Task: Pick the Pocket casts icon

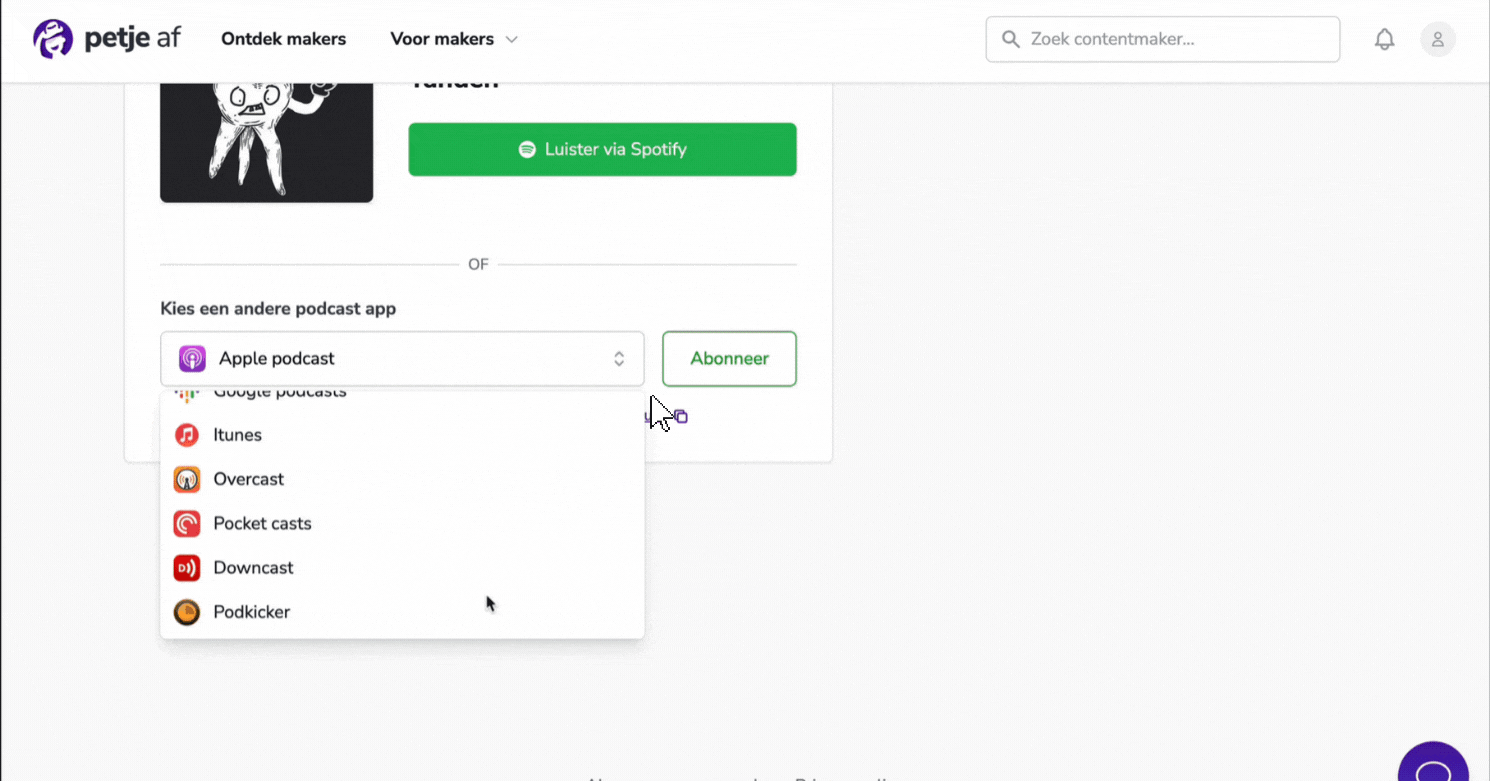Action: pos(187,523)
